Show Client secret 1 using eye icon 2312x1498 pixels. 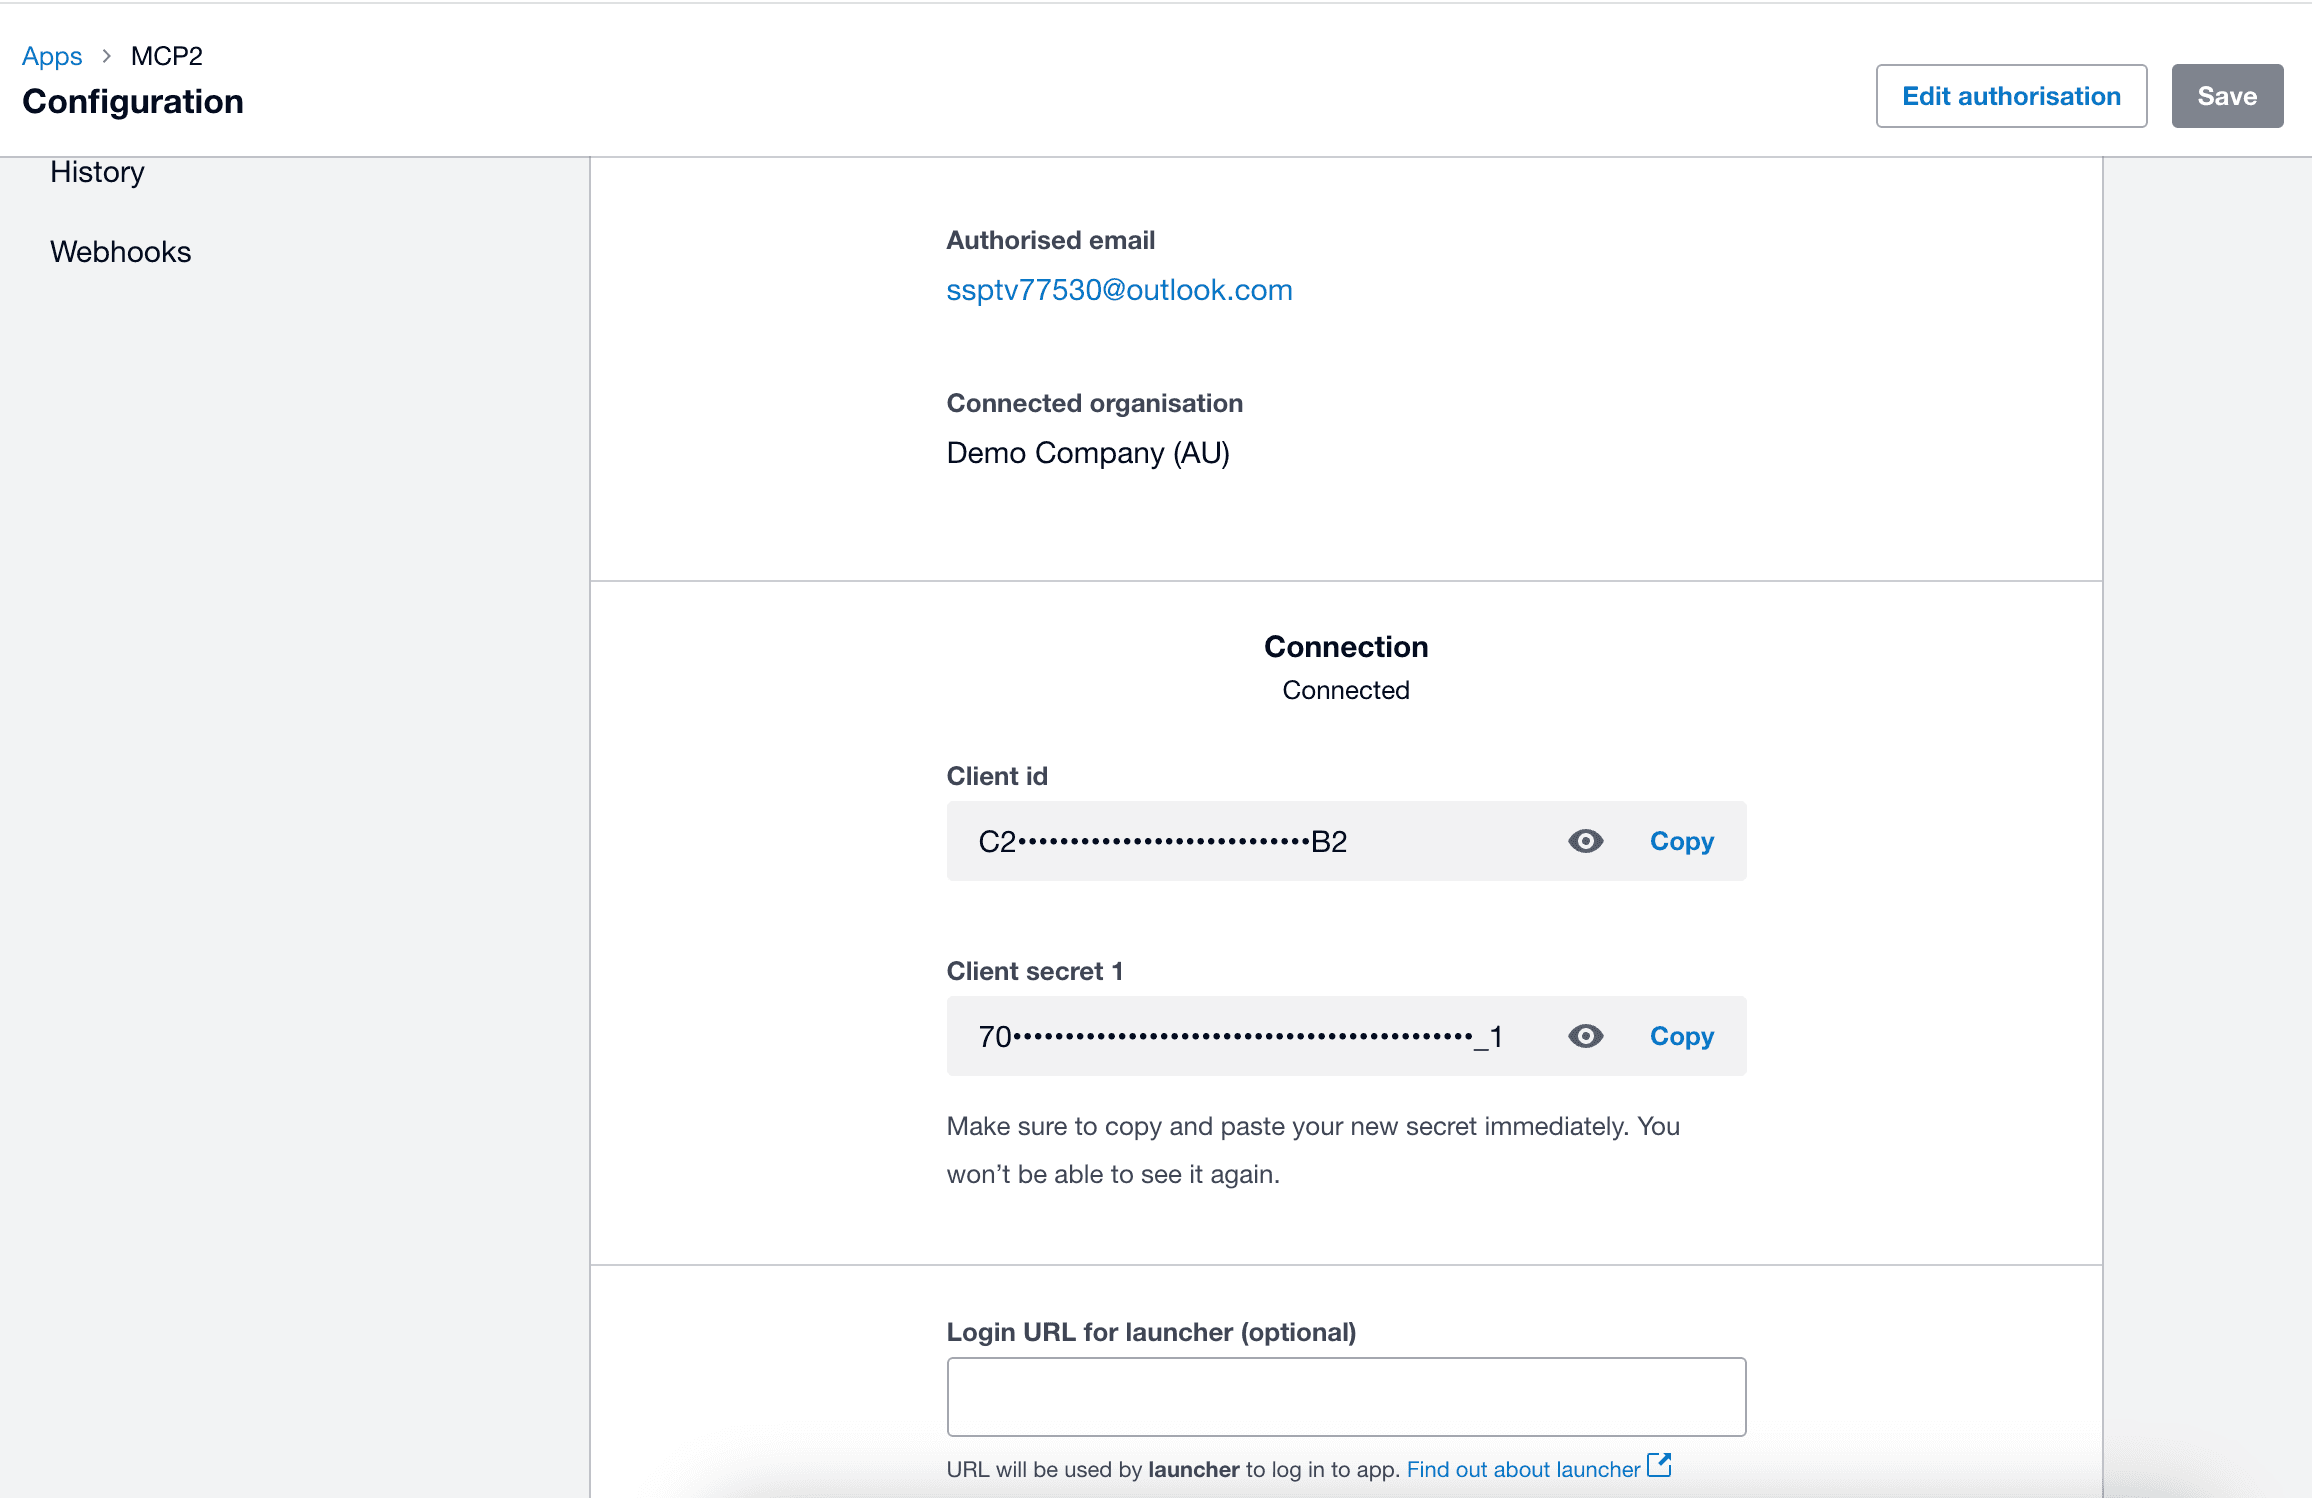click(1585, 1036)
